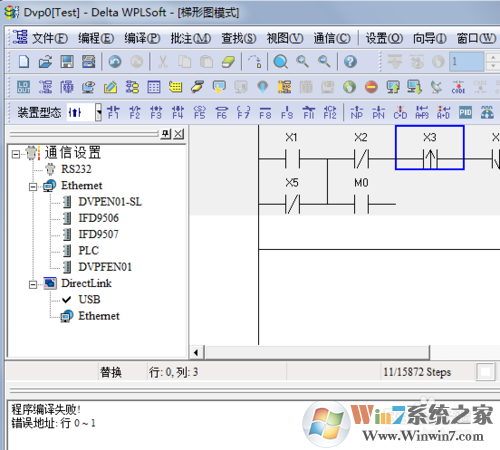Select IFD9506 in the tree
This screenshot has height=450, width=500.
tap(98, 218)
